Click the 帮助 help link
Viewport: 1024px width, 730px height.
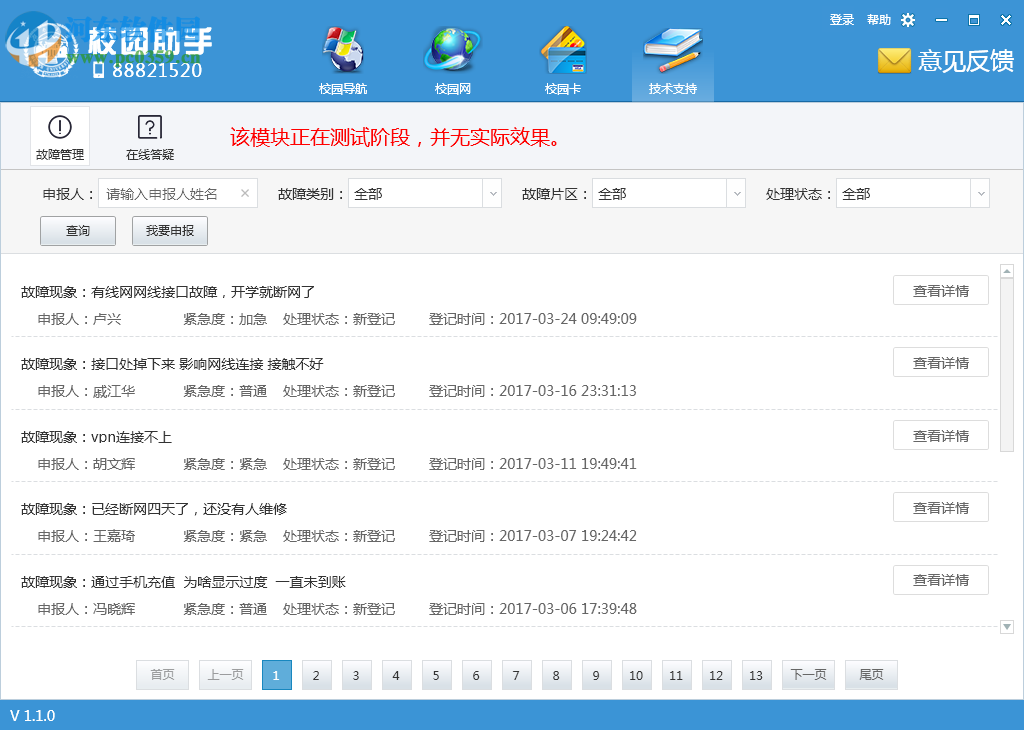pyautogui.click(x=878, y=19)
